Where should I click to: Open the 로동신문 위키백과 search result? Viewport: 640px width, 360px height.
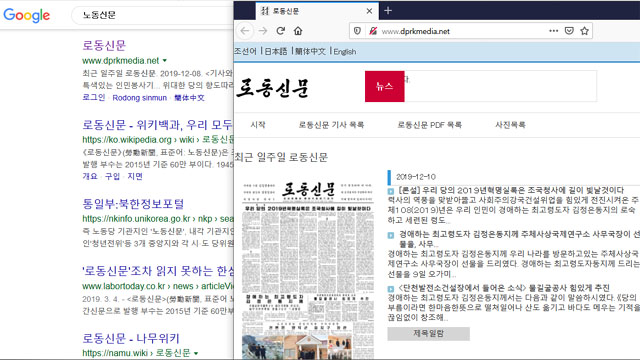click(158, 124)
